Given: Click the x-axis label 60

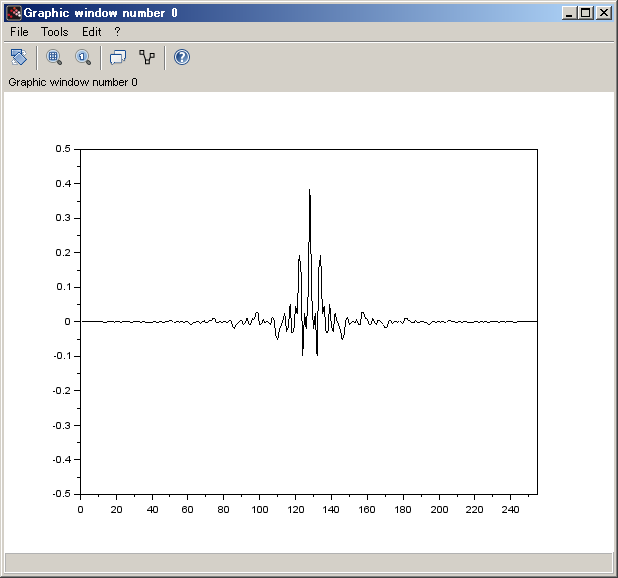Looking at the screenshot, I should pyautogui.click(x=187, y=509).
